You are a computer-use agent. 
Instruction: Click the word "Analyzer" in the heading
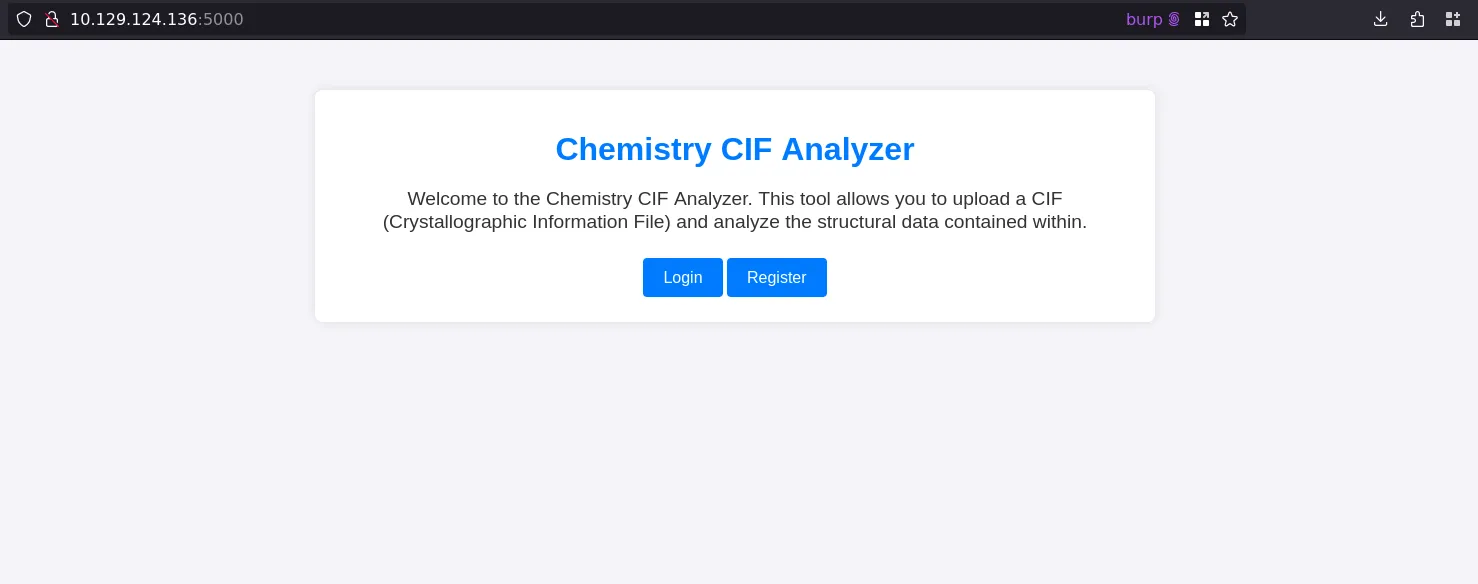point(847,149)
